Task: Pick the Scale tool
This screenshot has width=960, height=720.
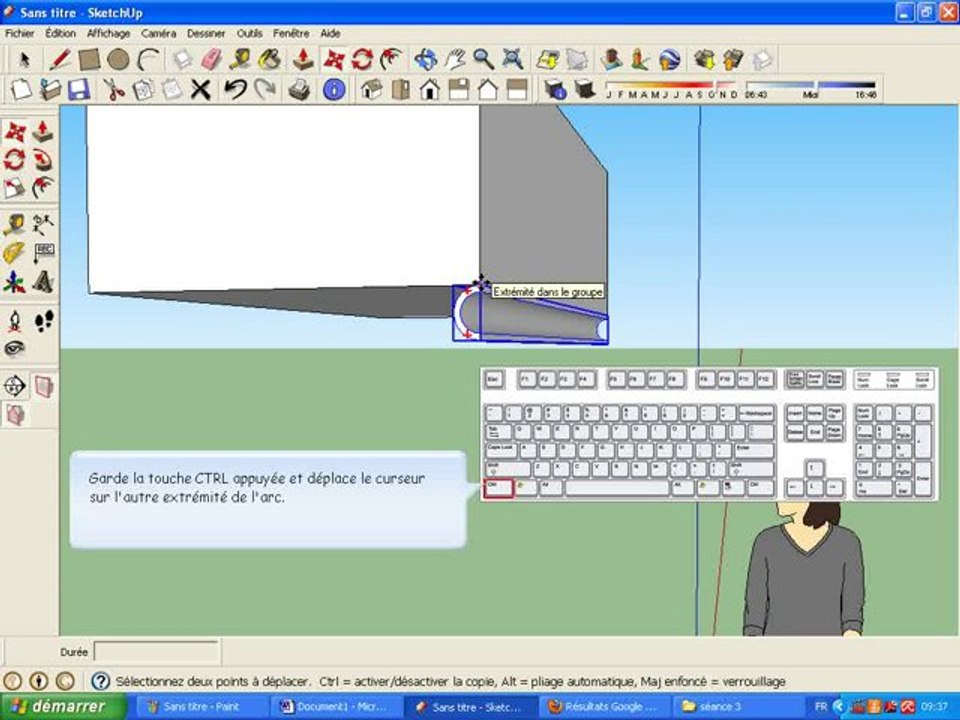Action: (x=15, y=188)
